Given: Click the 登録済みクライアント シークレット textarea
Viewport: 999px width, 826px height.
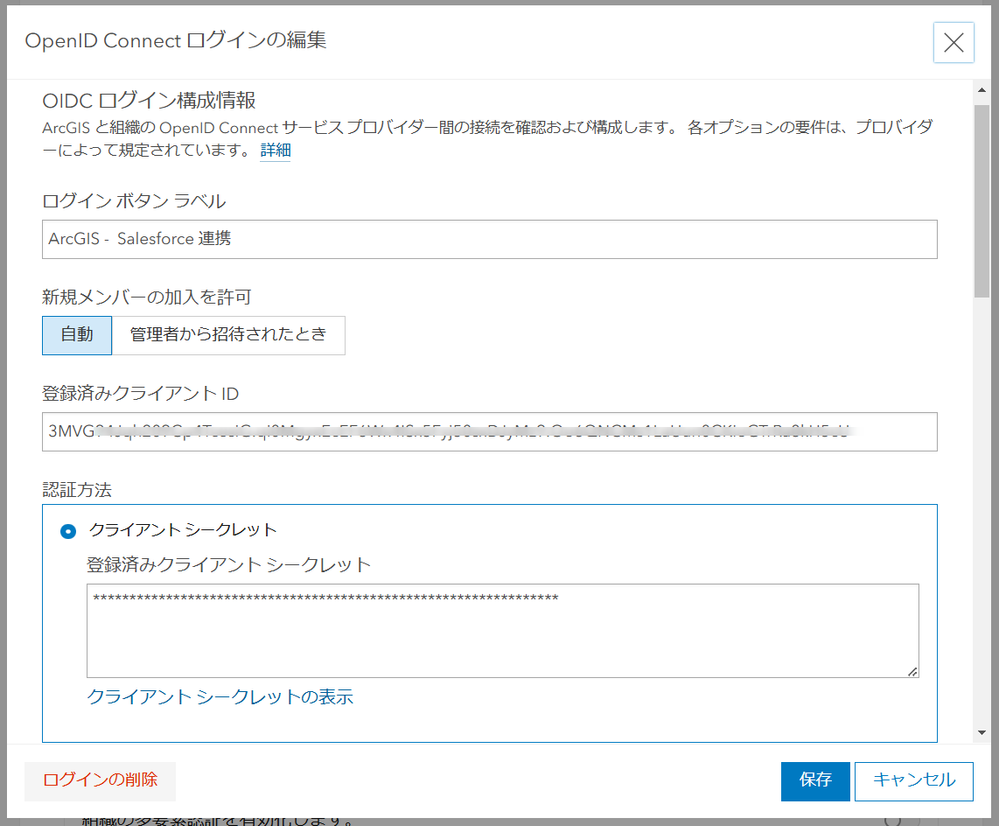Looking at the screenshot, I should point(502,631).
